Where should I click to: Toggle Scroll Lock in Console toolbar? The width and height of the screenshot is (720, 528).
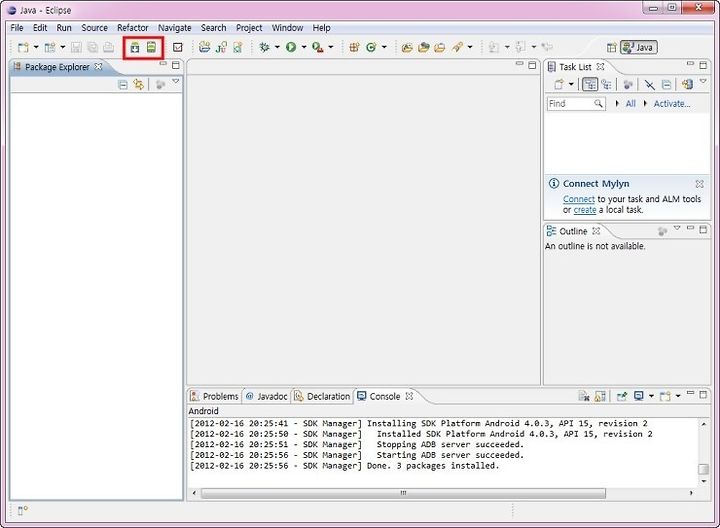(600, 396)
